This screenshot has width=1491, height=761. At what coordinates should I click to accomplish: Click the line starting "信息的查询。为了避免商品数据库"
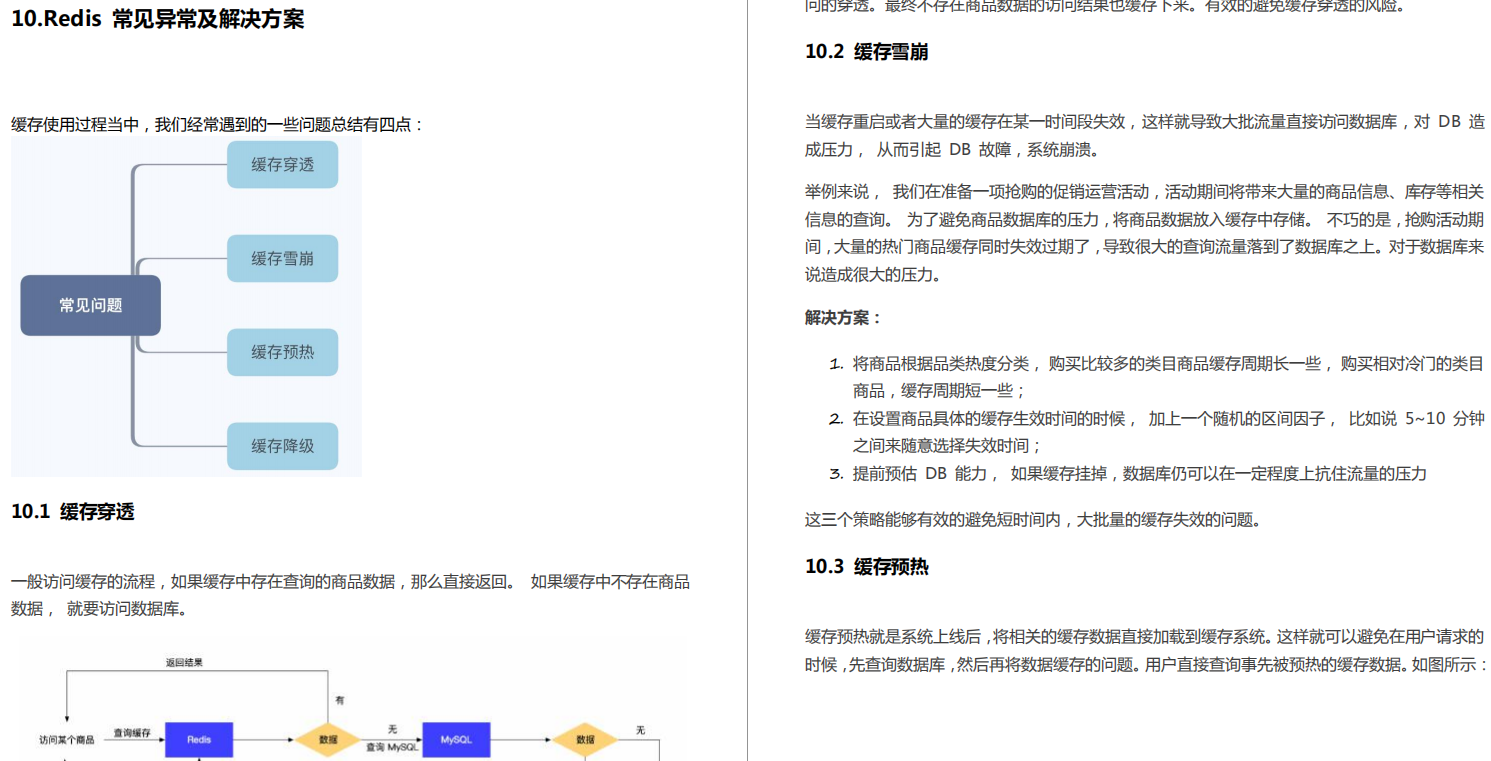tap(1145, 220)
